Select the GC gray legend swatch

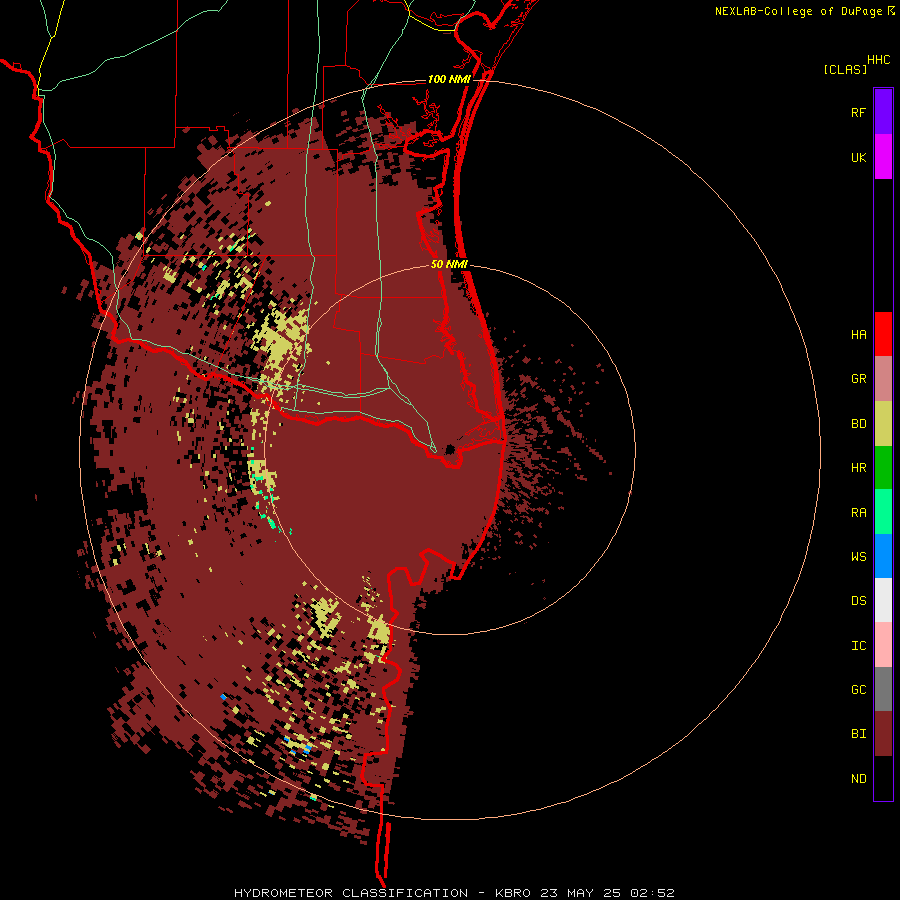[883, 689]
